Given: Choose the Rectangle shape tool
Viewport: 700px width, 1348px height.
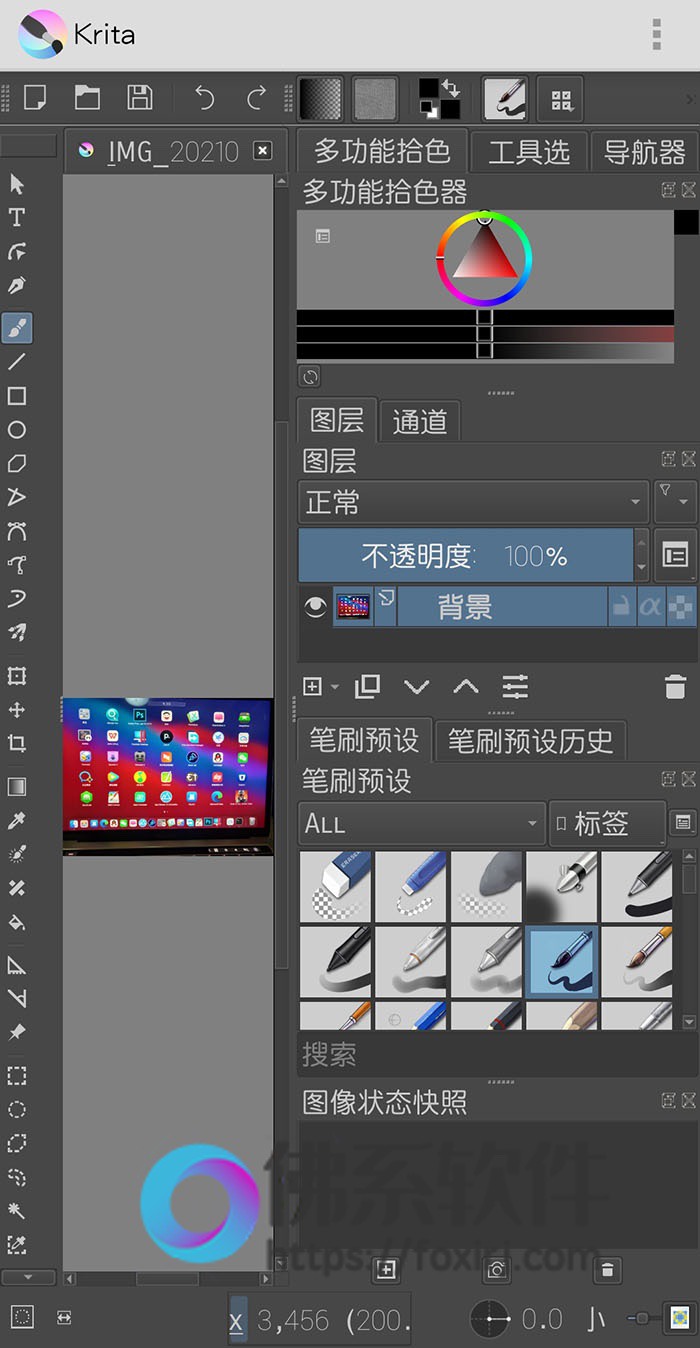Looking at the screenshot, I should [x=17, y=396].
